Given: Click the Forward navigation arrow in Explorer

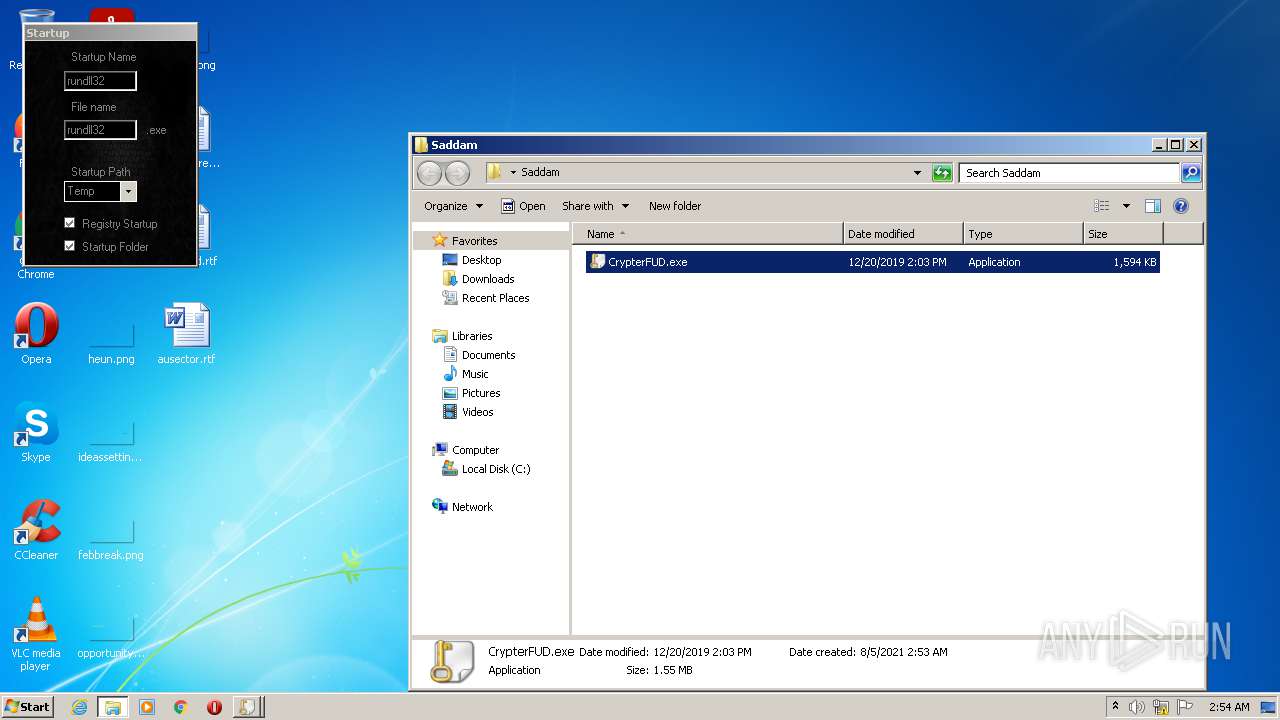Looking at the screenshot, I should click(x=457, y=173).
